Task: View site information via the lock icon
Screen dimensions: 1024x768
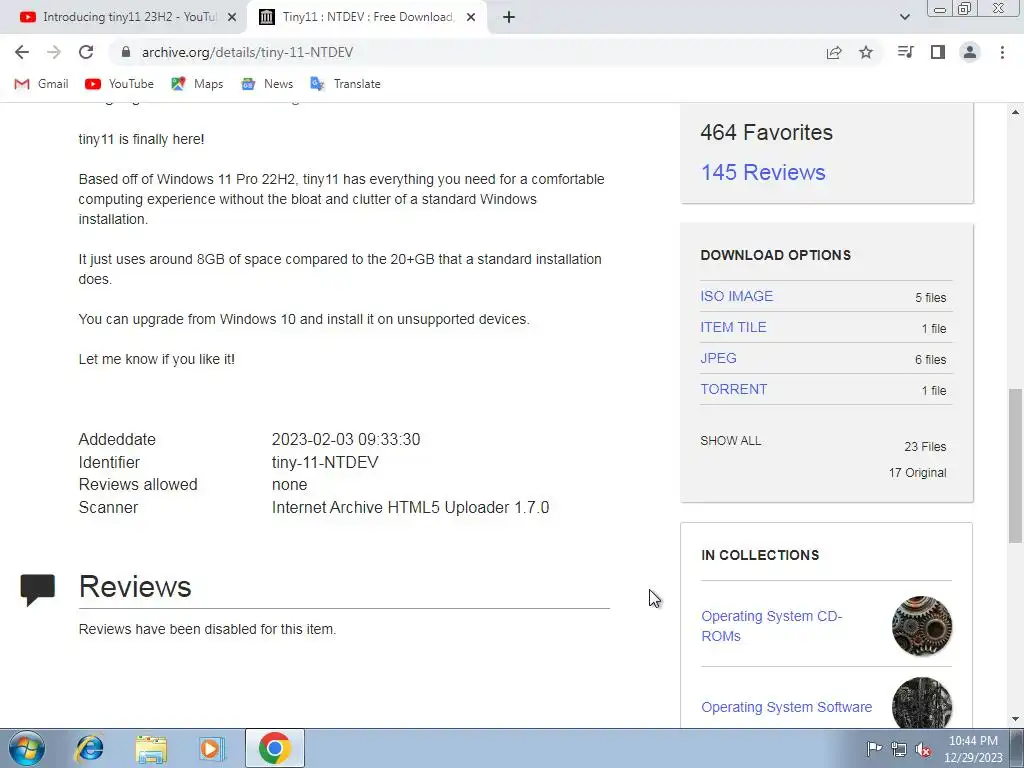Action: point(126,52)
